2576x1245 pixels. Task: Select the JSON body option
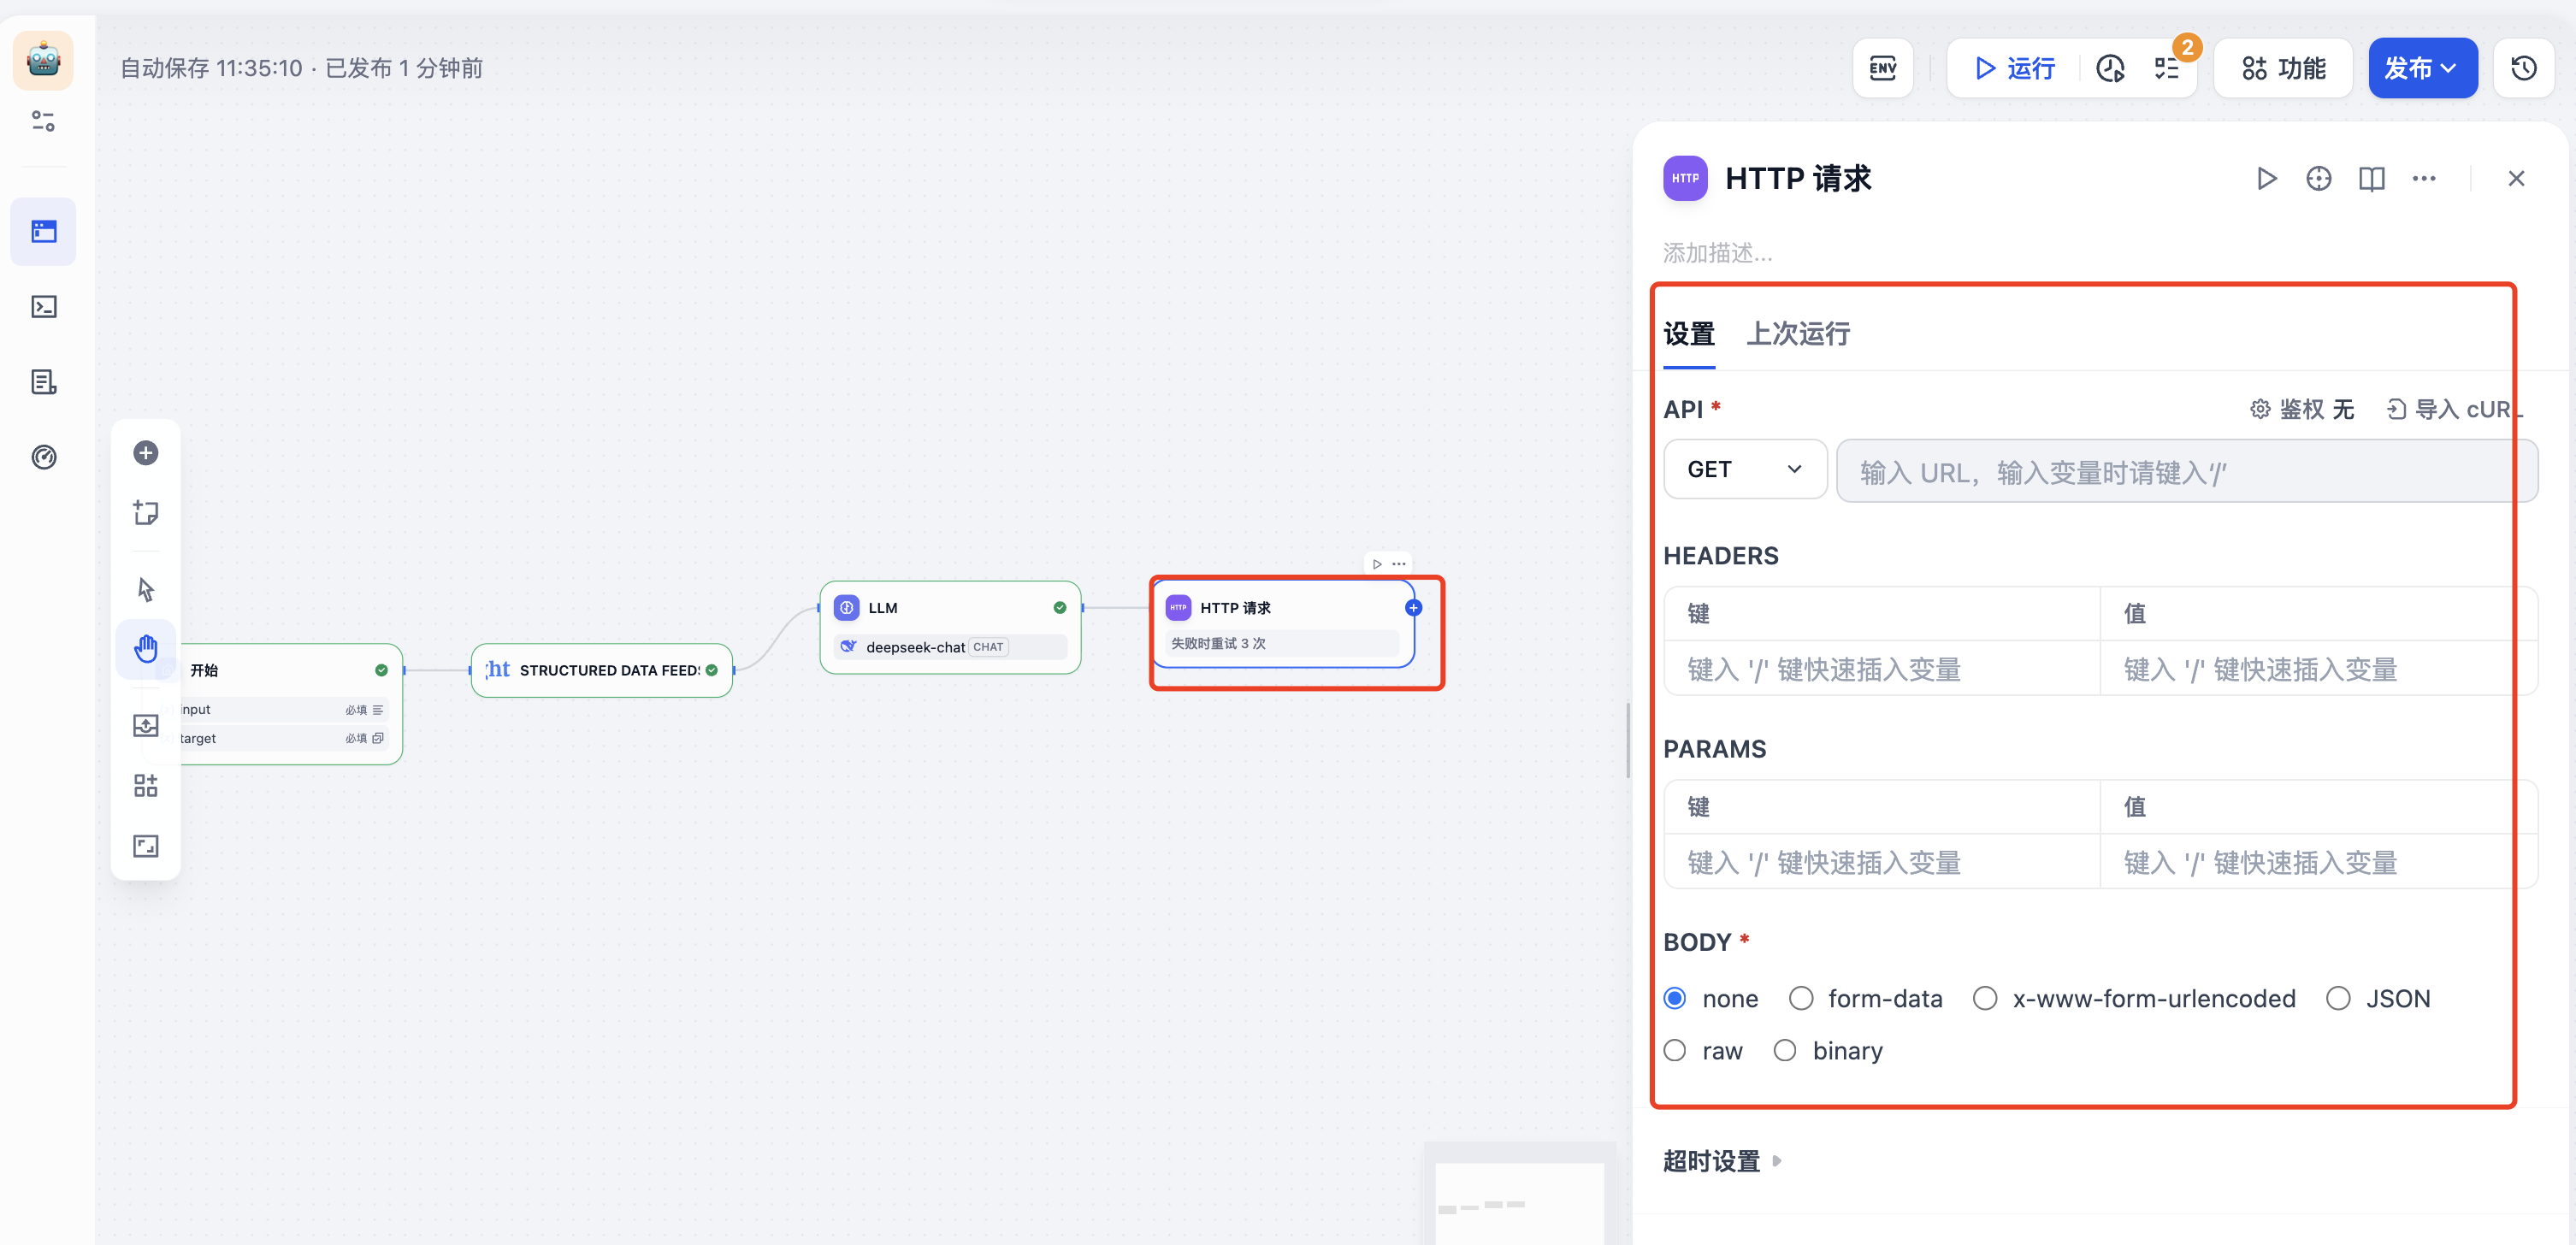tap(2338, 998)
